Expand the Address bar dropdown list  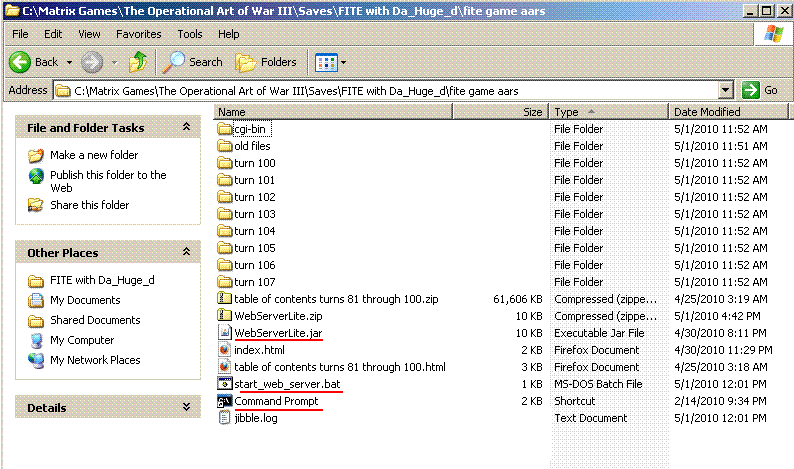pos(726,91)
